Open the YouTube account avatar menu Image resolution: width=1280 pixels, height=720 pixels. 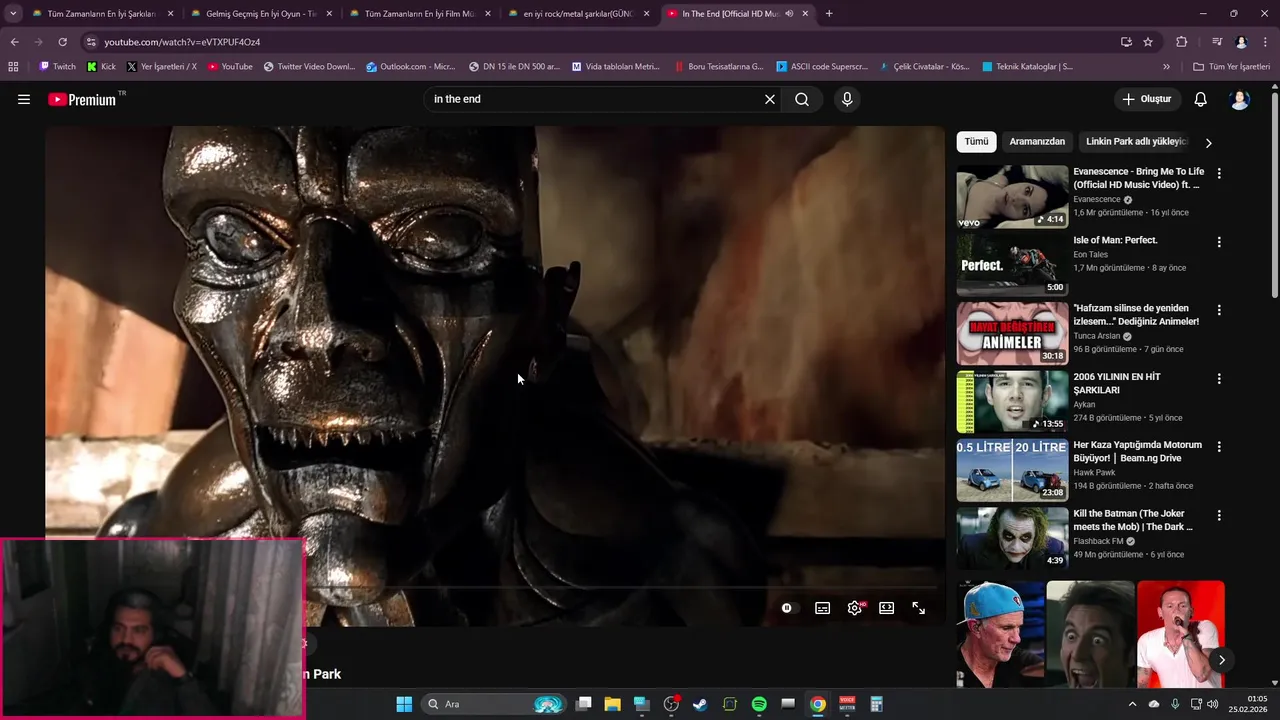[1240, 99]
